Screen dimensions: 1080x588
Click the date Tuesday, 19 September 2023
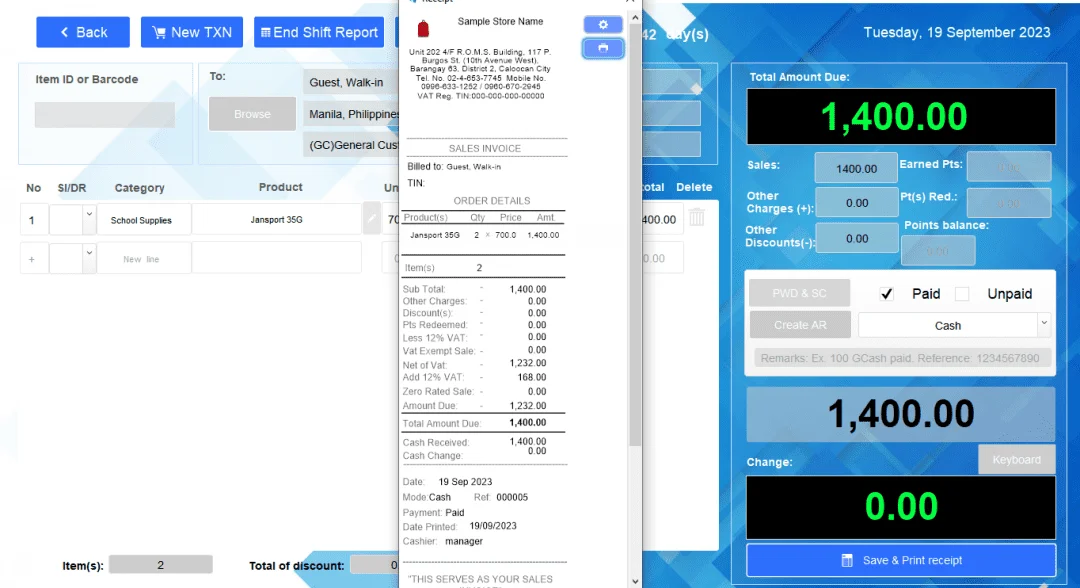pyautogui.click(x=957, y=32)
